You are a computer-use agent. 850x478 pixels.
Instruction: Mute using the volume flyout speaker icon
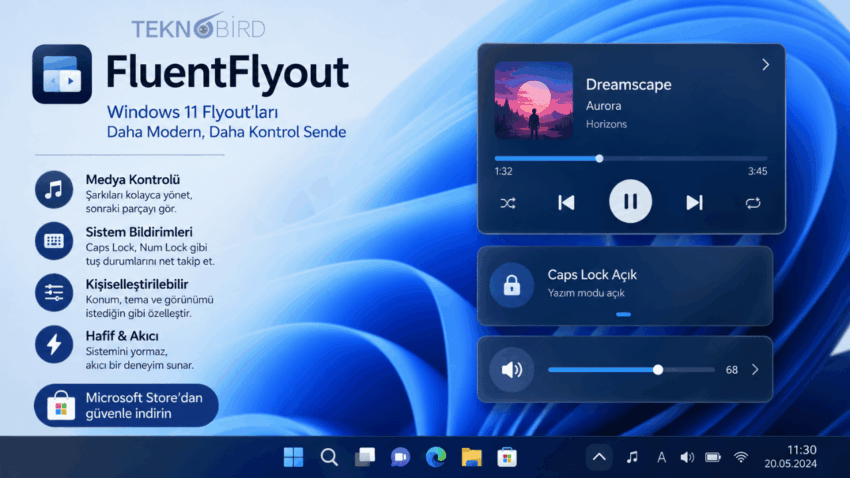point(511,370)
